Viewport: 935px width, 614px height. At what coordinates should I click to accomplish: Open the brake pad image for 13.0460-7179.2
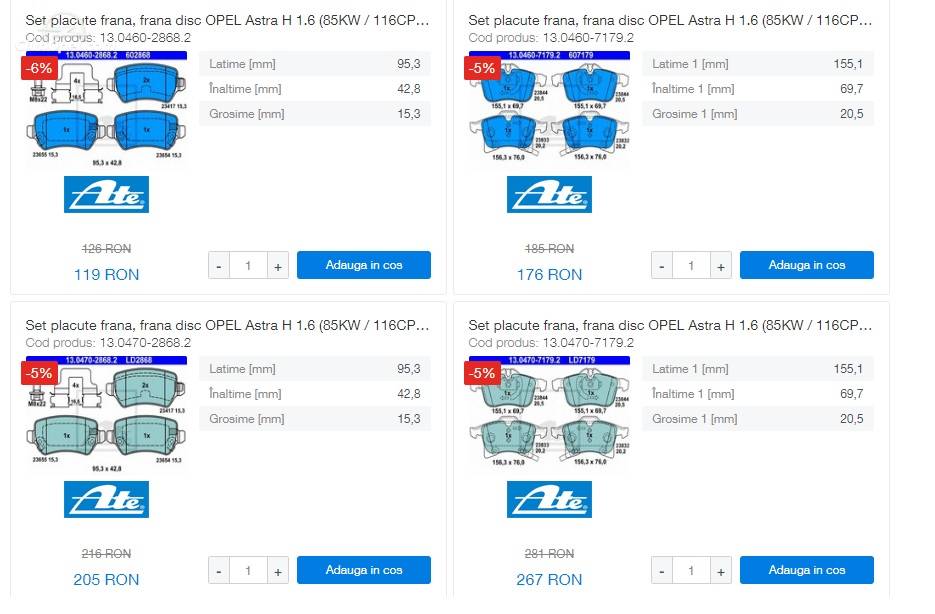[x=549, y=107]
